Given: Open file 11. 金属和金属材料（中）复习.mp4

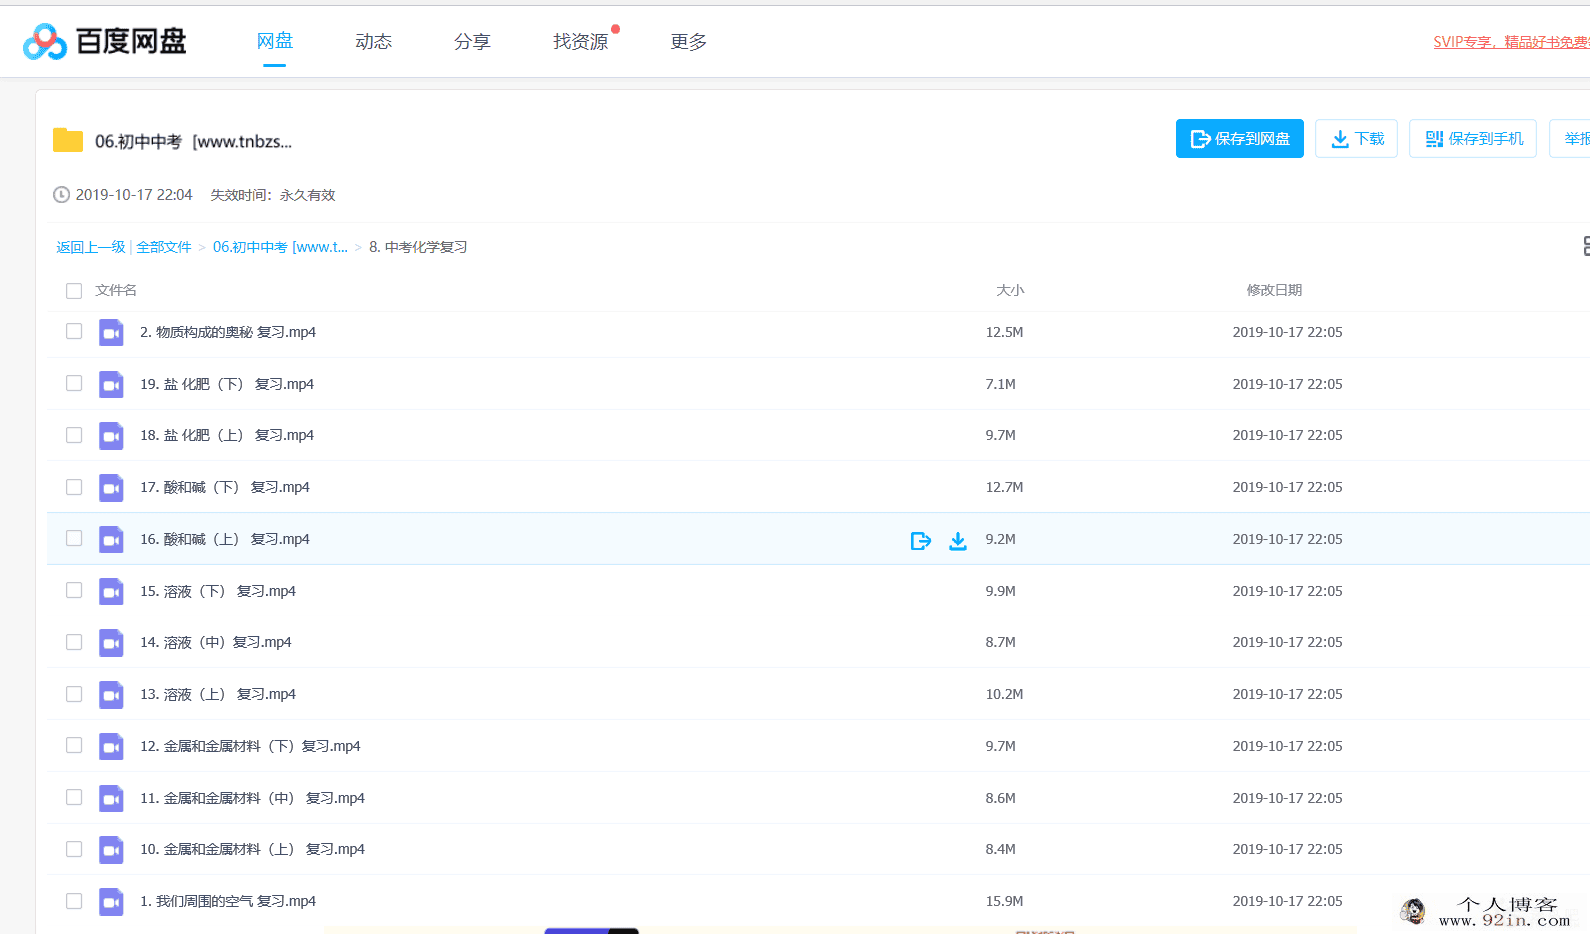Looking at the screenshot, I should pos(253,798).
